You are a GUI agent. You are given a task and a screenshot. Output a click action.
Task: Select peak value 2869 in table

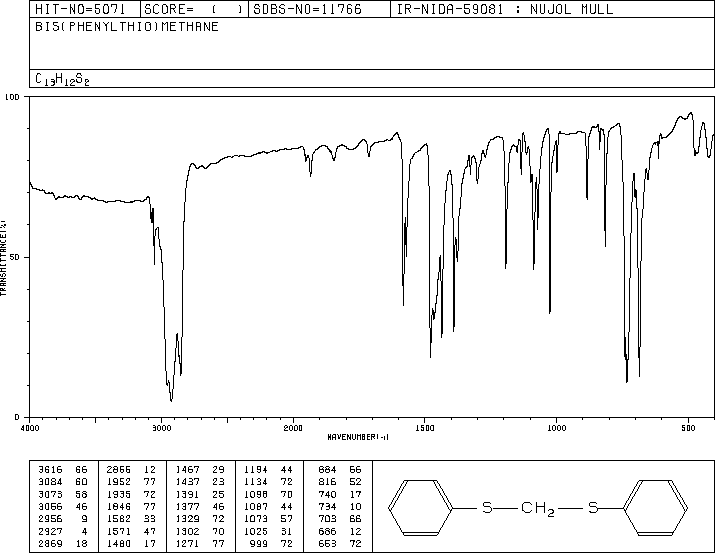50,543
